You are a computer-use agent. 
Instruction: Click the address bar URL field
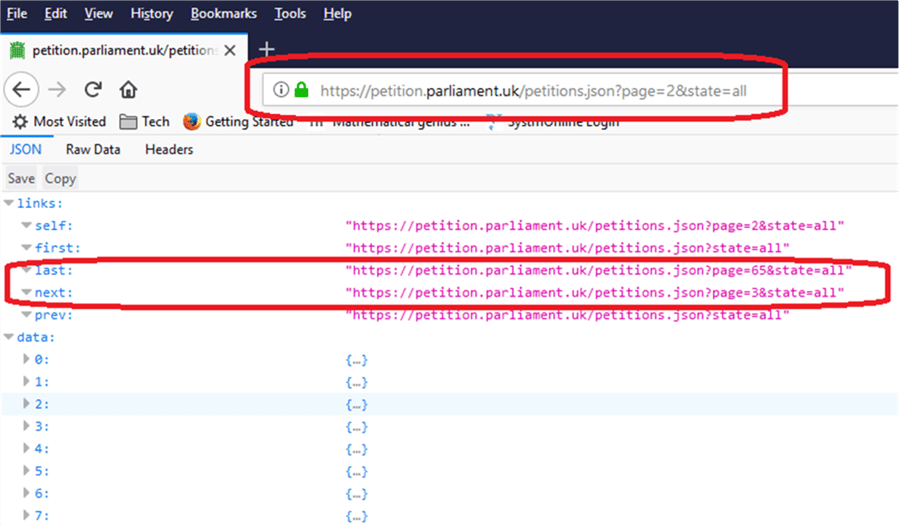click(533, 91)
